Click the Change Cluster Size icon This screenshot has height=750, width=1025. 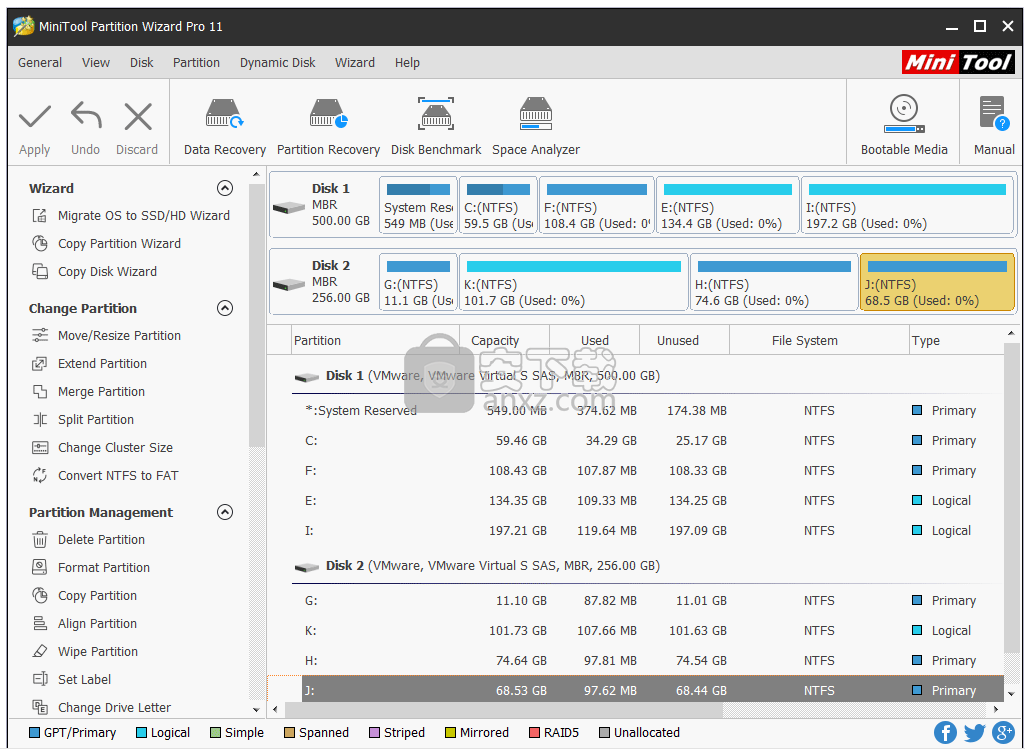[x=40, y=448]
